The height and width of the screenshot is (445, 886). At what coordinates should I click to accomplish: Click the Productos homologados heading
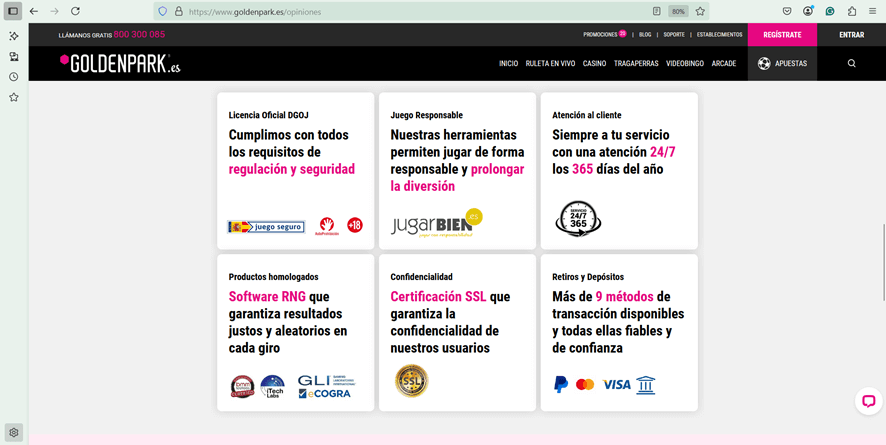tap(273, 277)
